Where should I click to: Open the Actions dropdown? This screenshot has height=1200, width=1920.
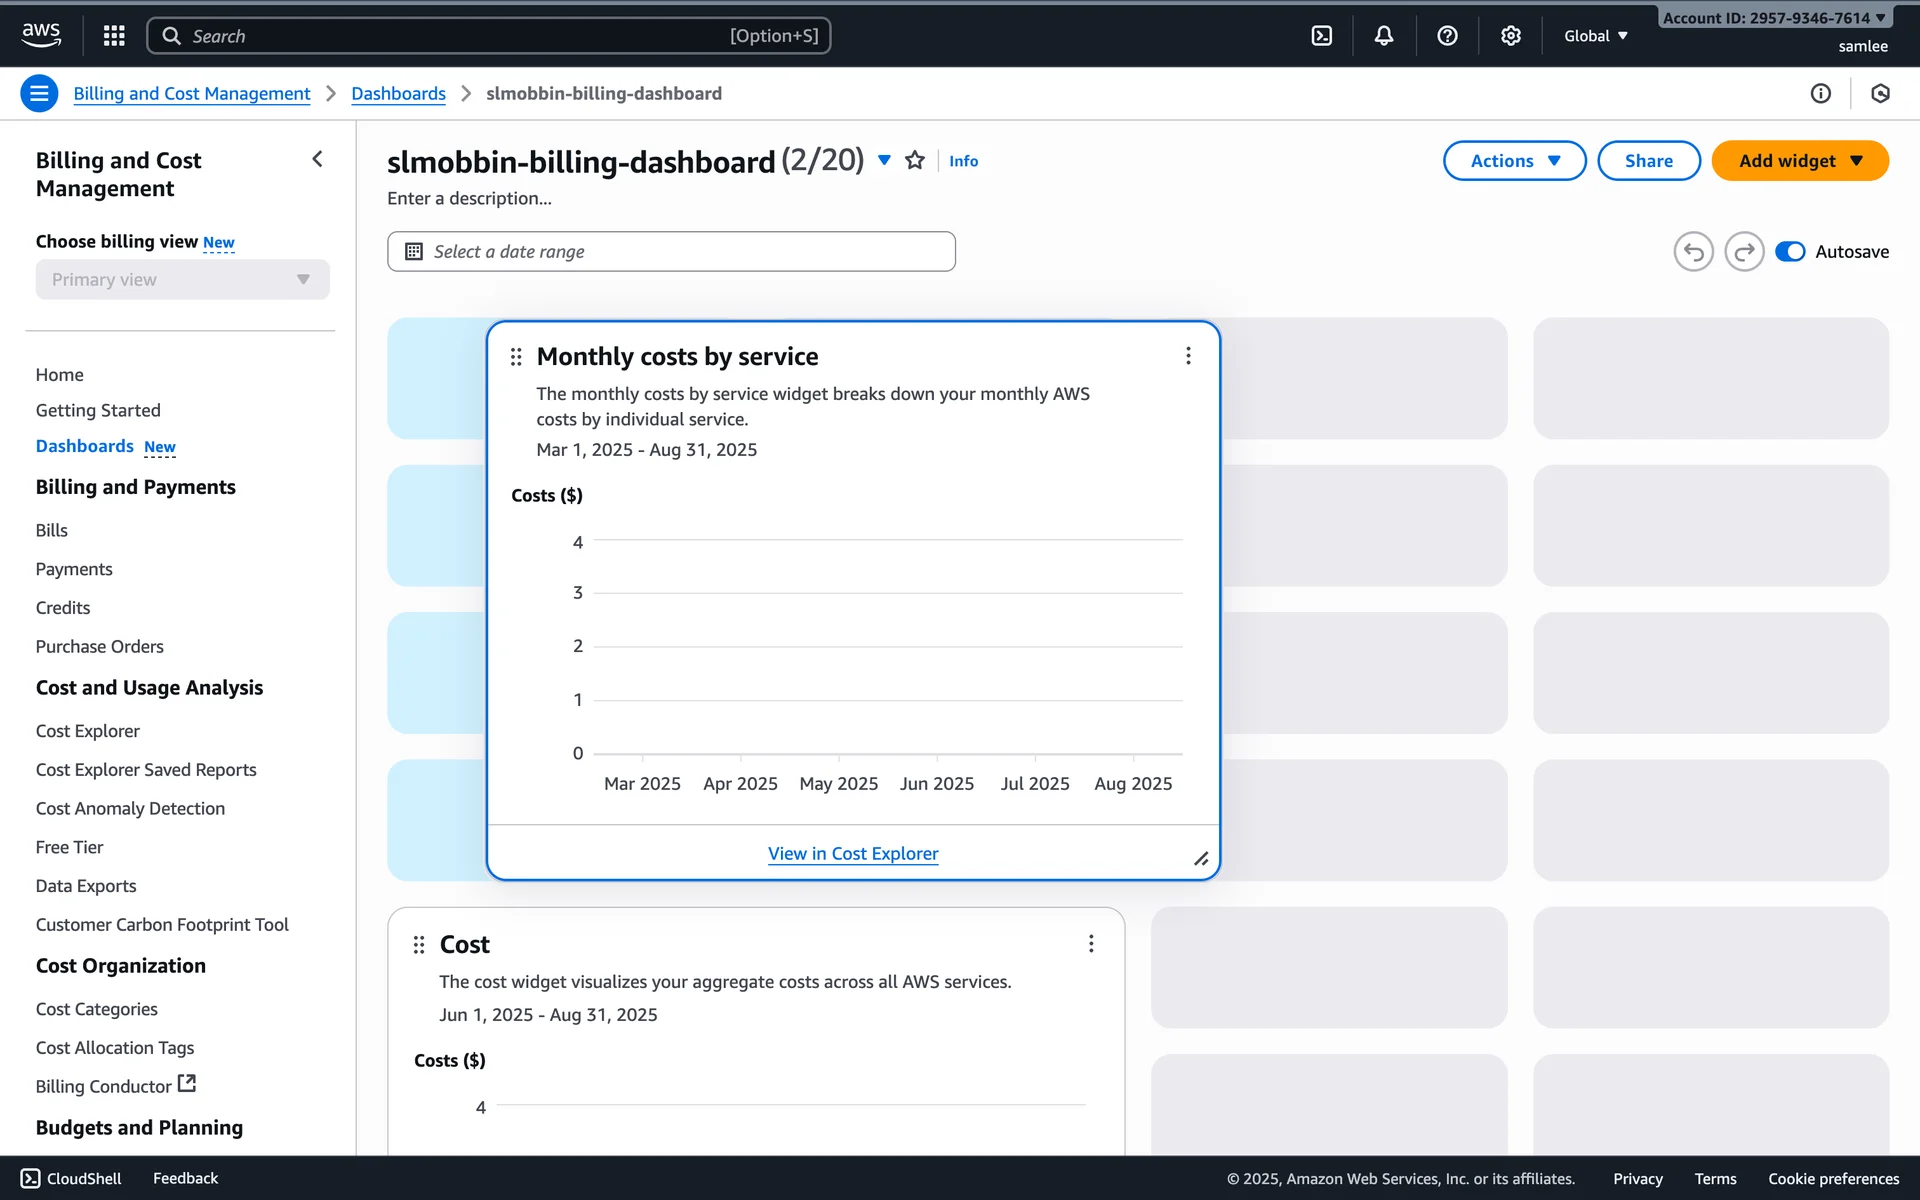pyautogui.click(x=1514, y=161)
